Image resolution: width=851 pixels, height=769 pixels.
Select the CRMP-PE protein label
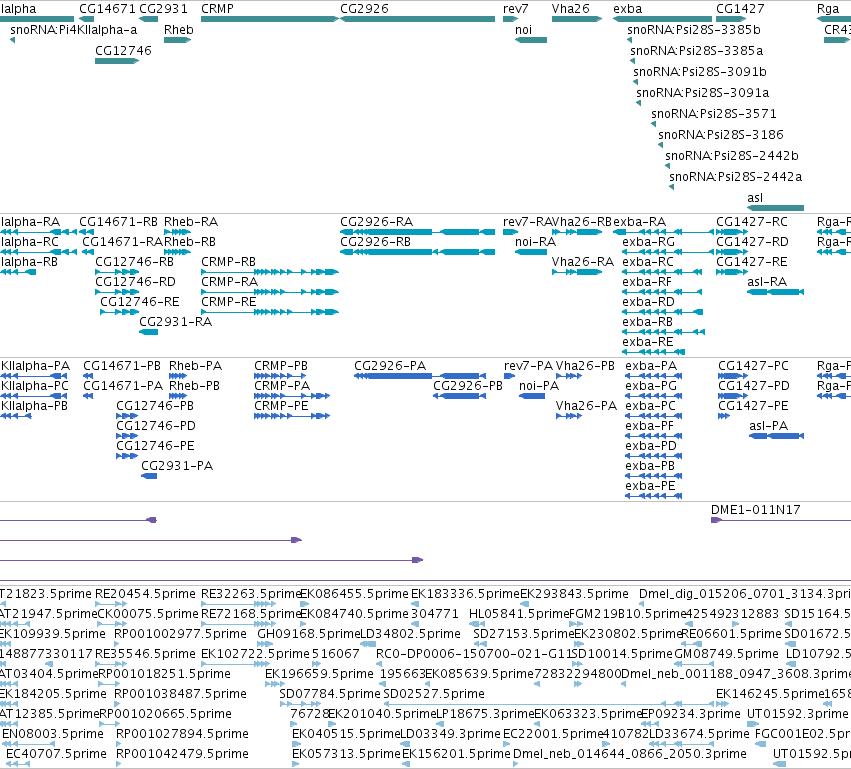(281, 406)
